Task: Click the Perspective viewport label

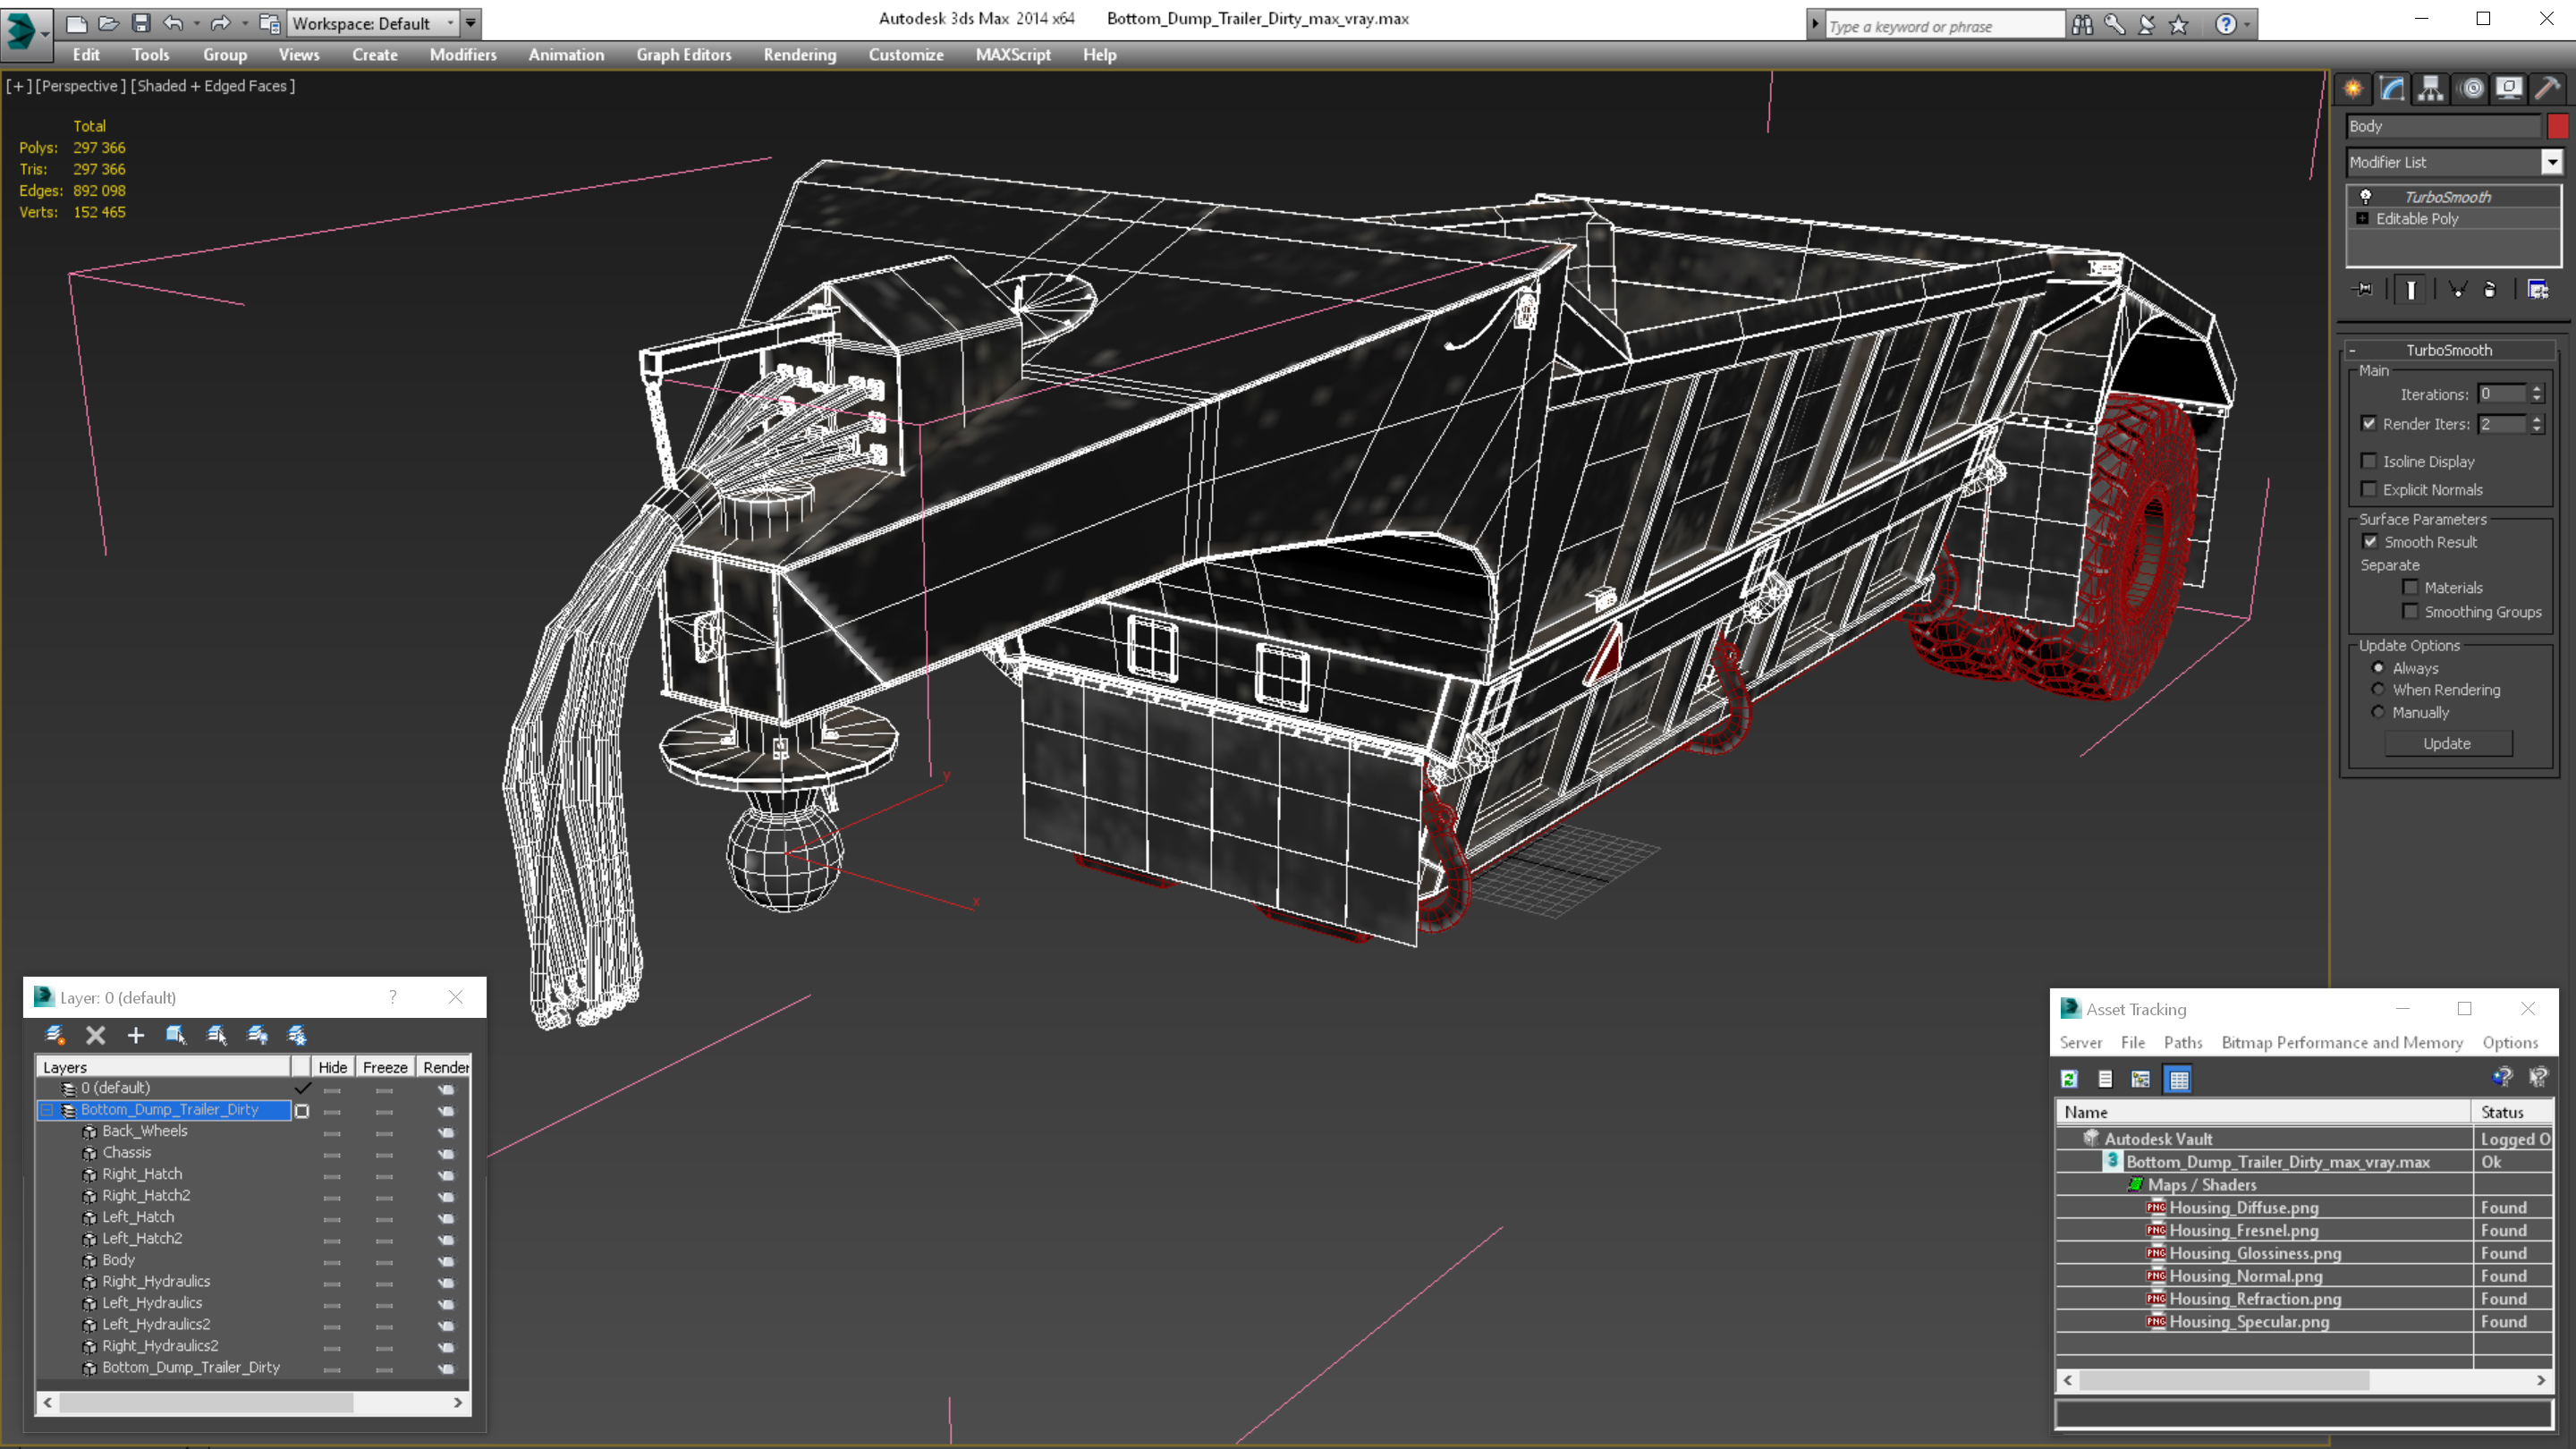Action: click(x=81, y=86)
